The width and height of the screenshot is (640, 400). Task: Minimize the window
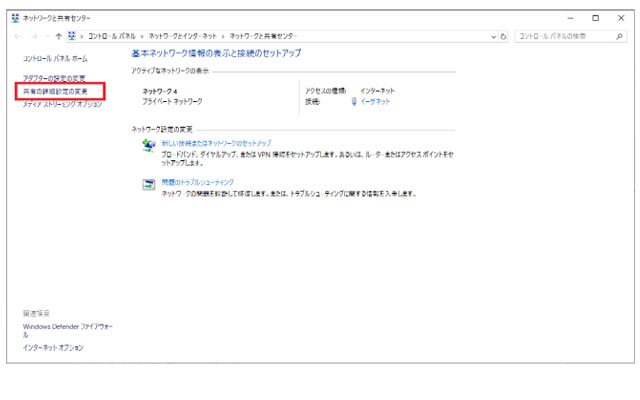pyautogui.click(x=571, y=18)
